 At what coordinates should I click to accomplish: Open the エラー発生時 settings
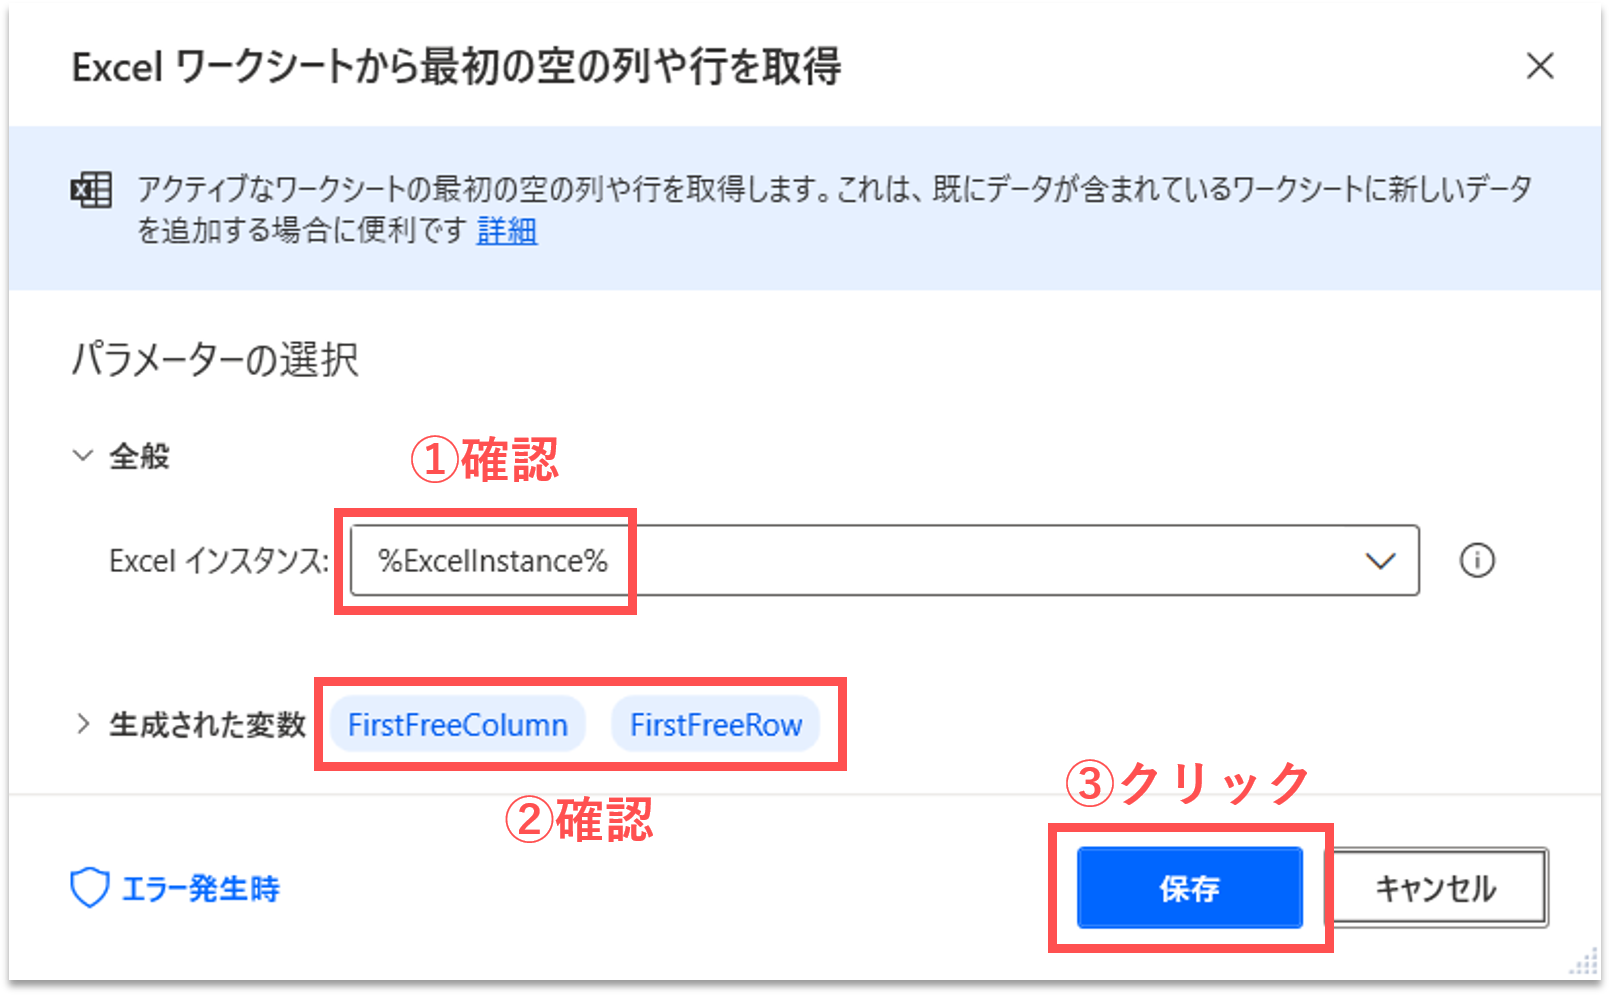200,888
